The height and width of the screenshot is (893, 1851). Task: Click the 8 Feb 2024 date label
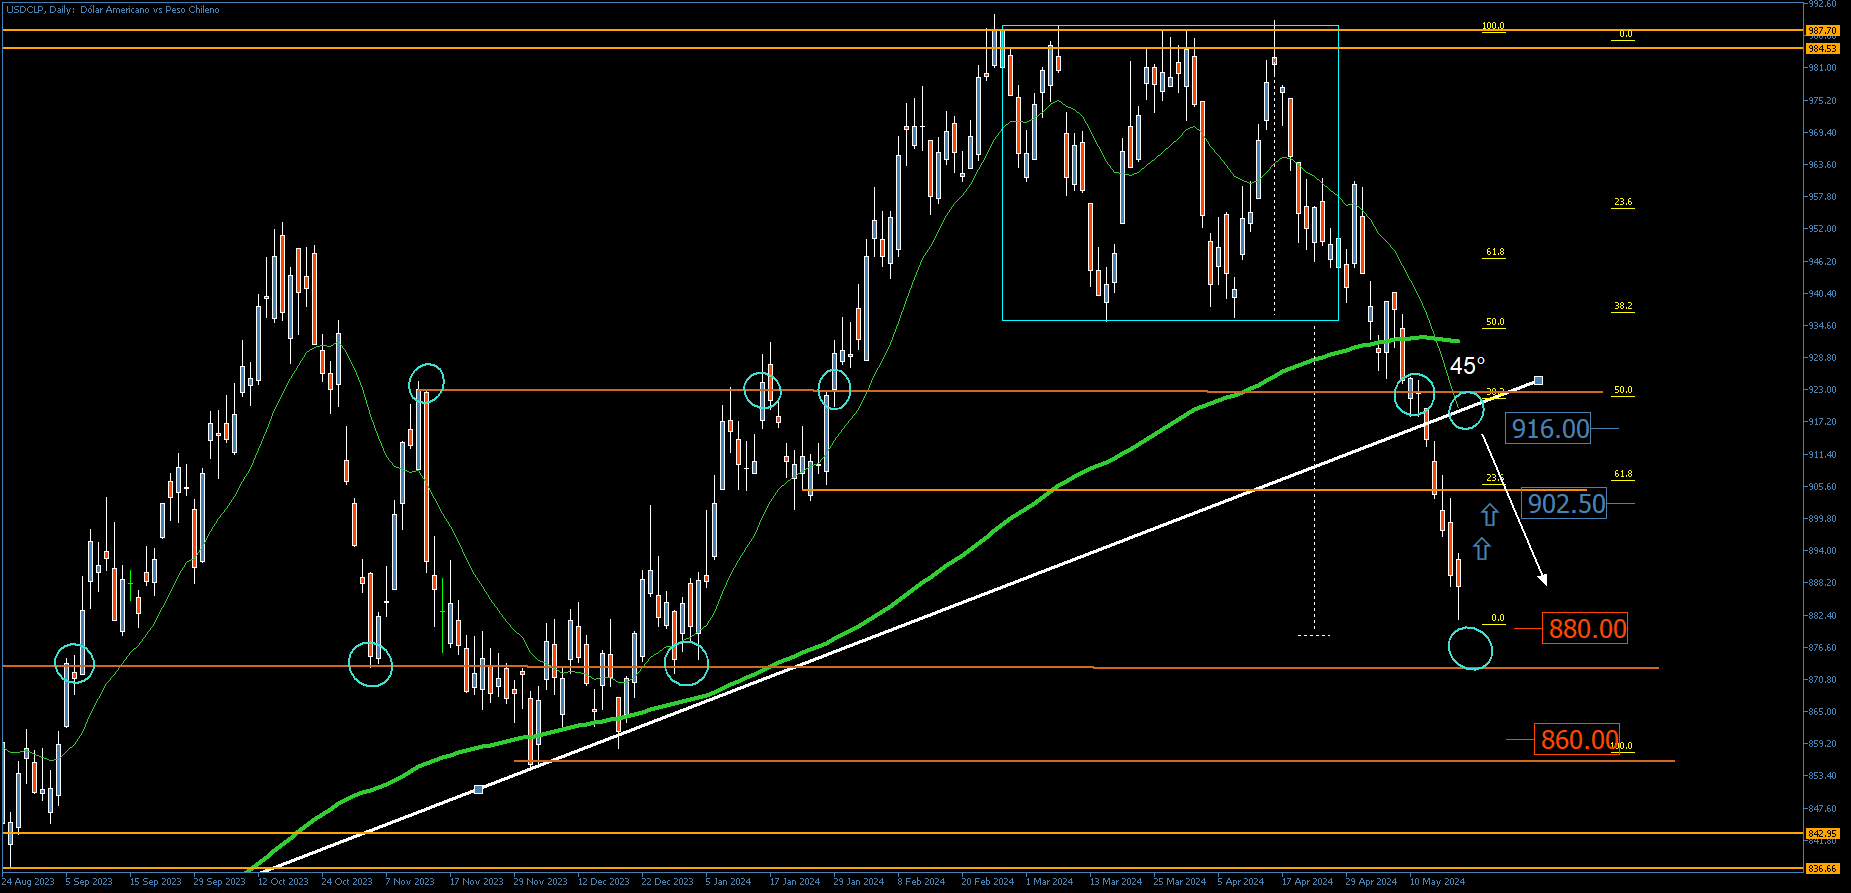(921, 882)
